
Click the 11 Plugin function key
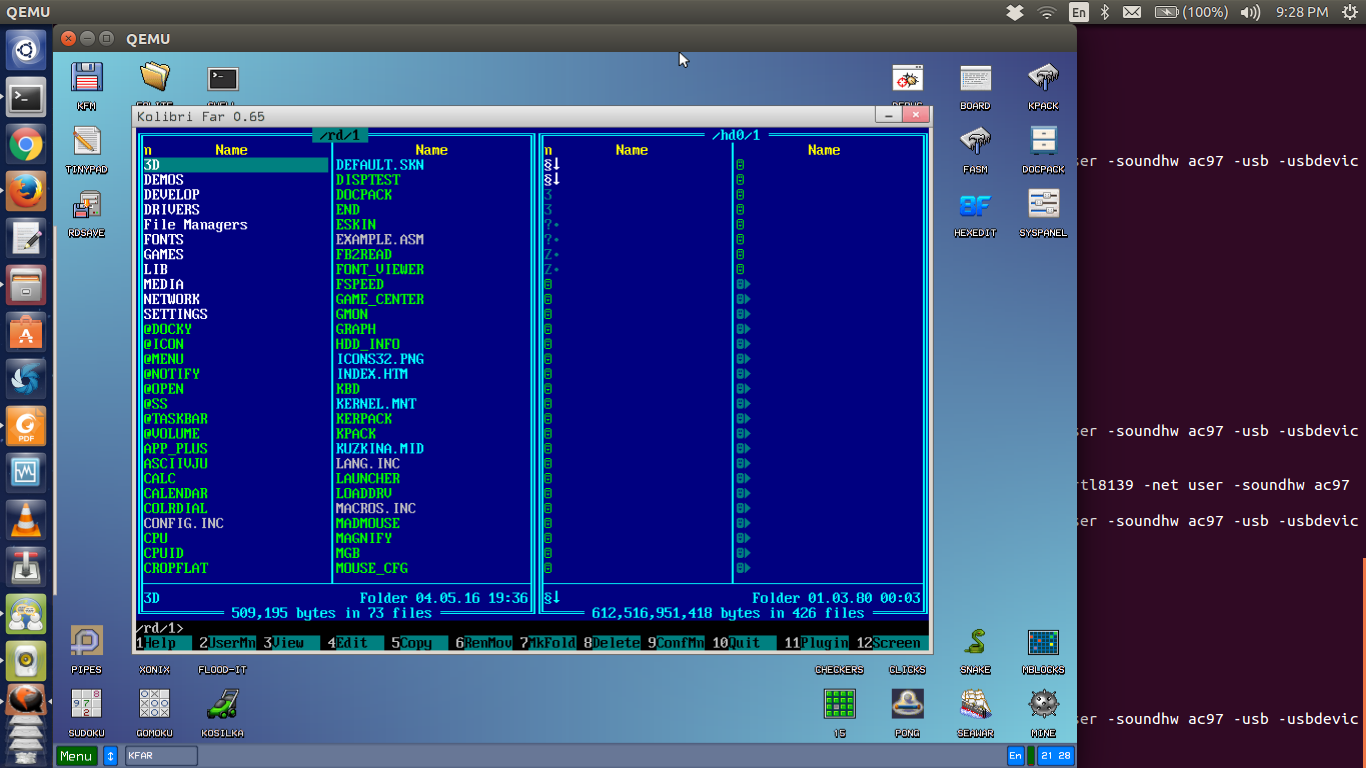[816, 643]
